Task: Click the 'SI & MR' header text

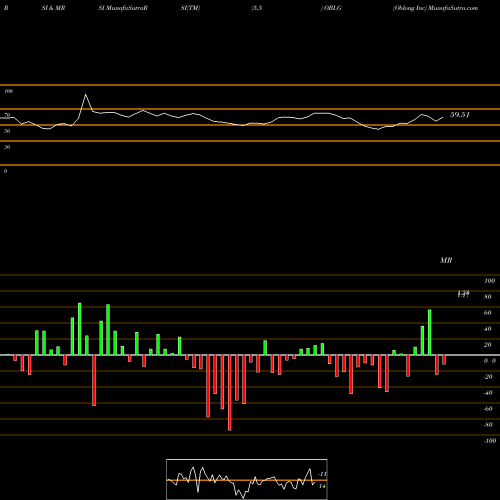Action: point(53,8)
